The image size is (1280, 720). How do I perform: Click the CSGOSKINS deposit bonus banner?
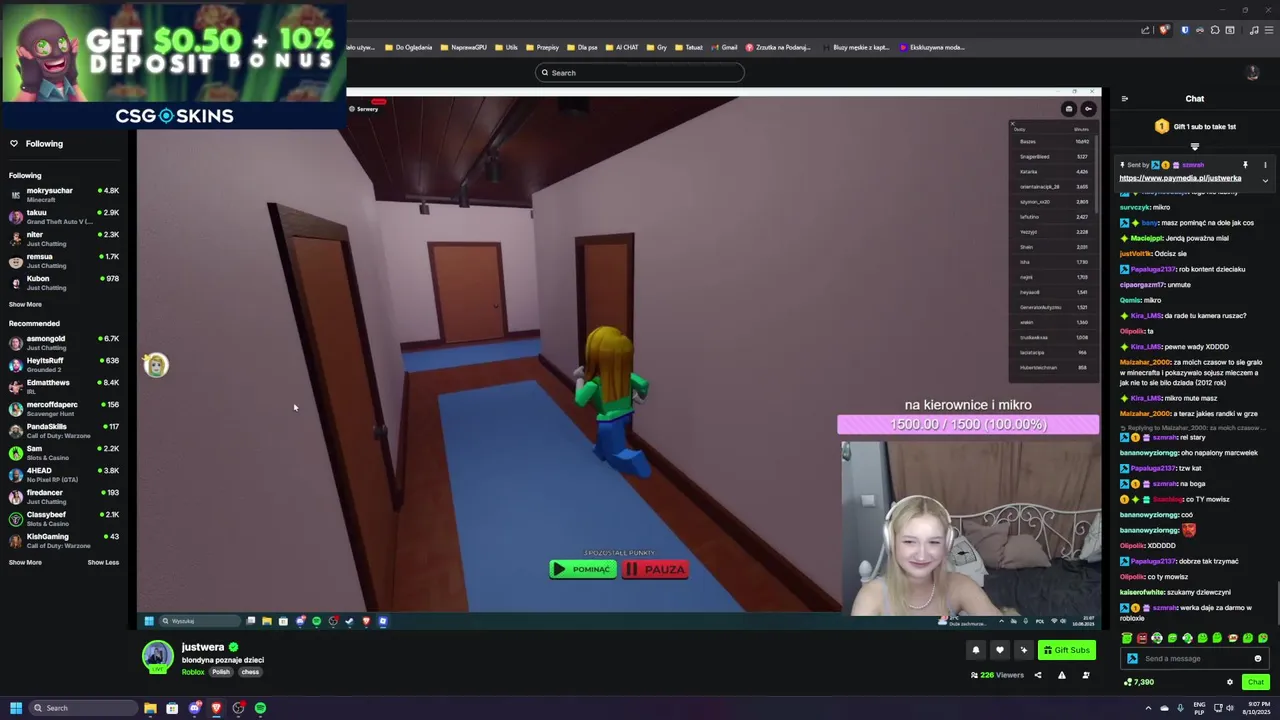coord(173,65)
